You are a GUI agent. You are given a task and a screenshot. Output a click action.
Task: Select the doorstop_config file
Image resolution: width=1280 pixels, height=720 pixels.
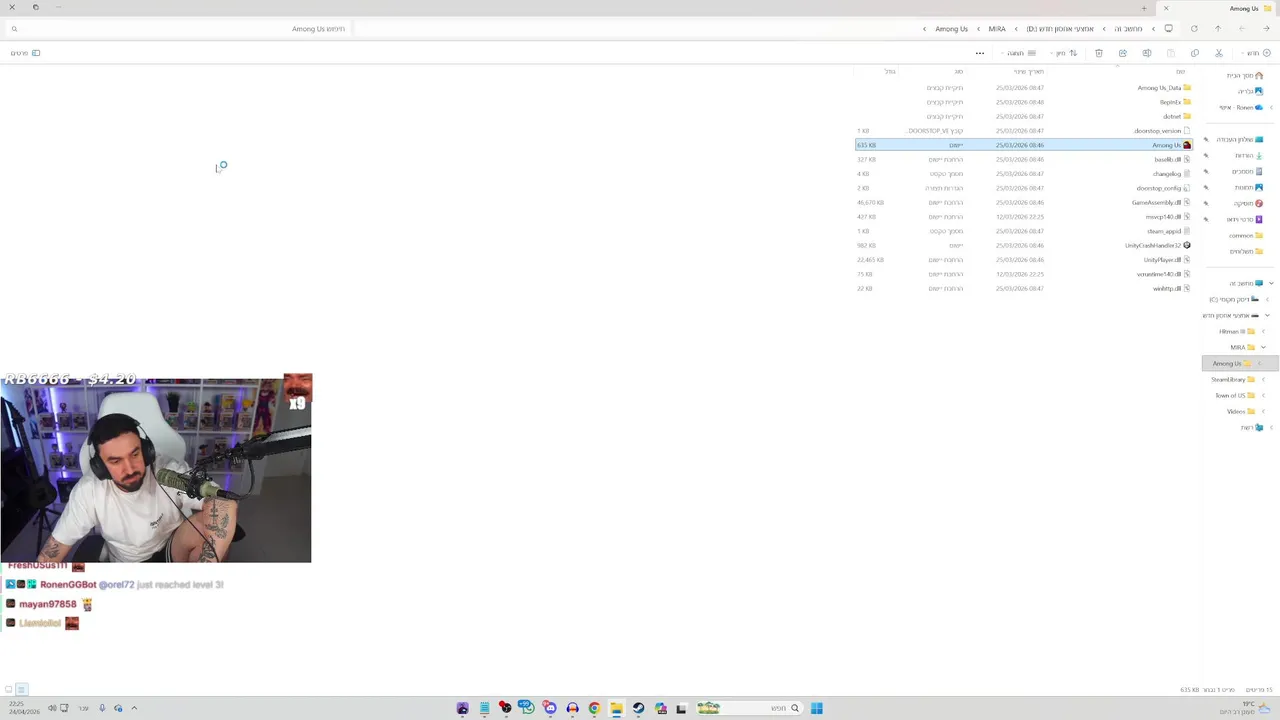click(x=1023, y=188)
